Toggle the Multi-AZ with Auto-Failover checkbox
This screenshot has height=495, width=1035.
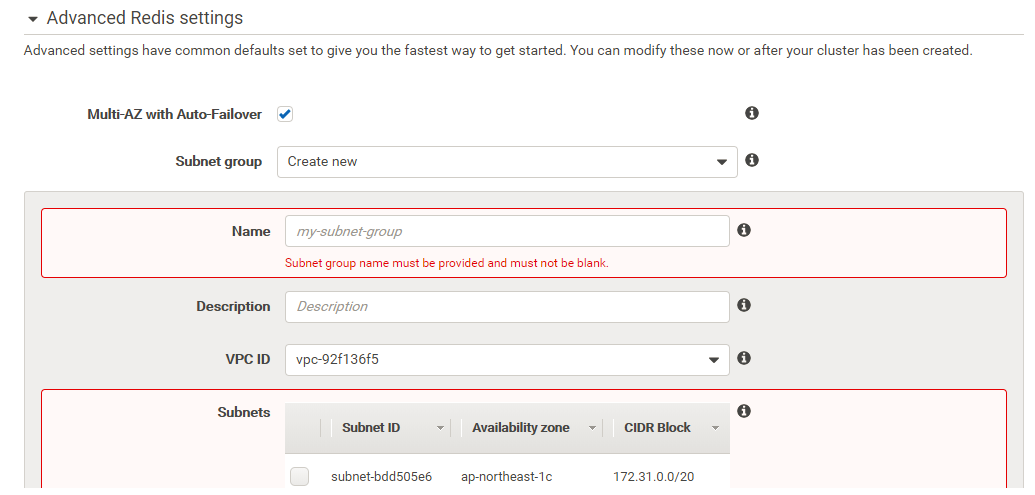[x=285, y=114]
